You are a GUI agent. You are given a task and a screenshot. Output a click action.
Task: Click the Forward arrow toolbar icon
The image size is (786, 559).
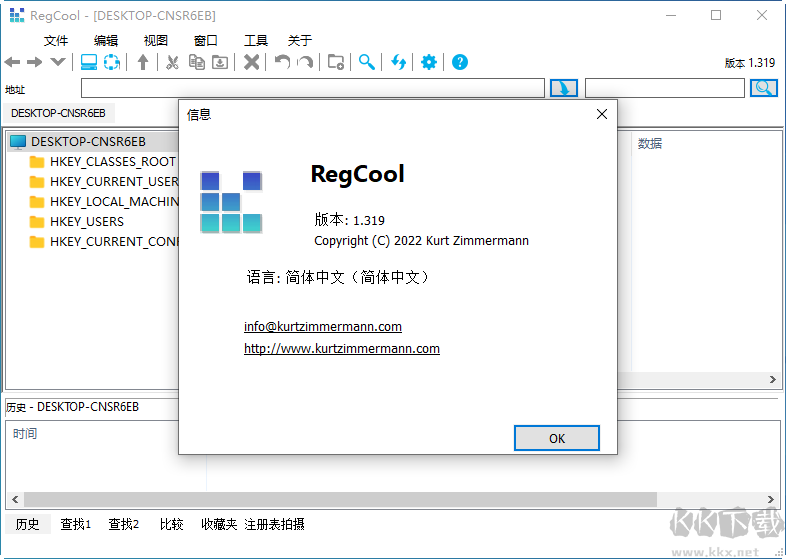coord(35,62)
